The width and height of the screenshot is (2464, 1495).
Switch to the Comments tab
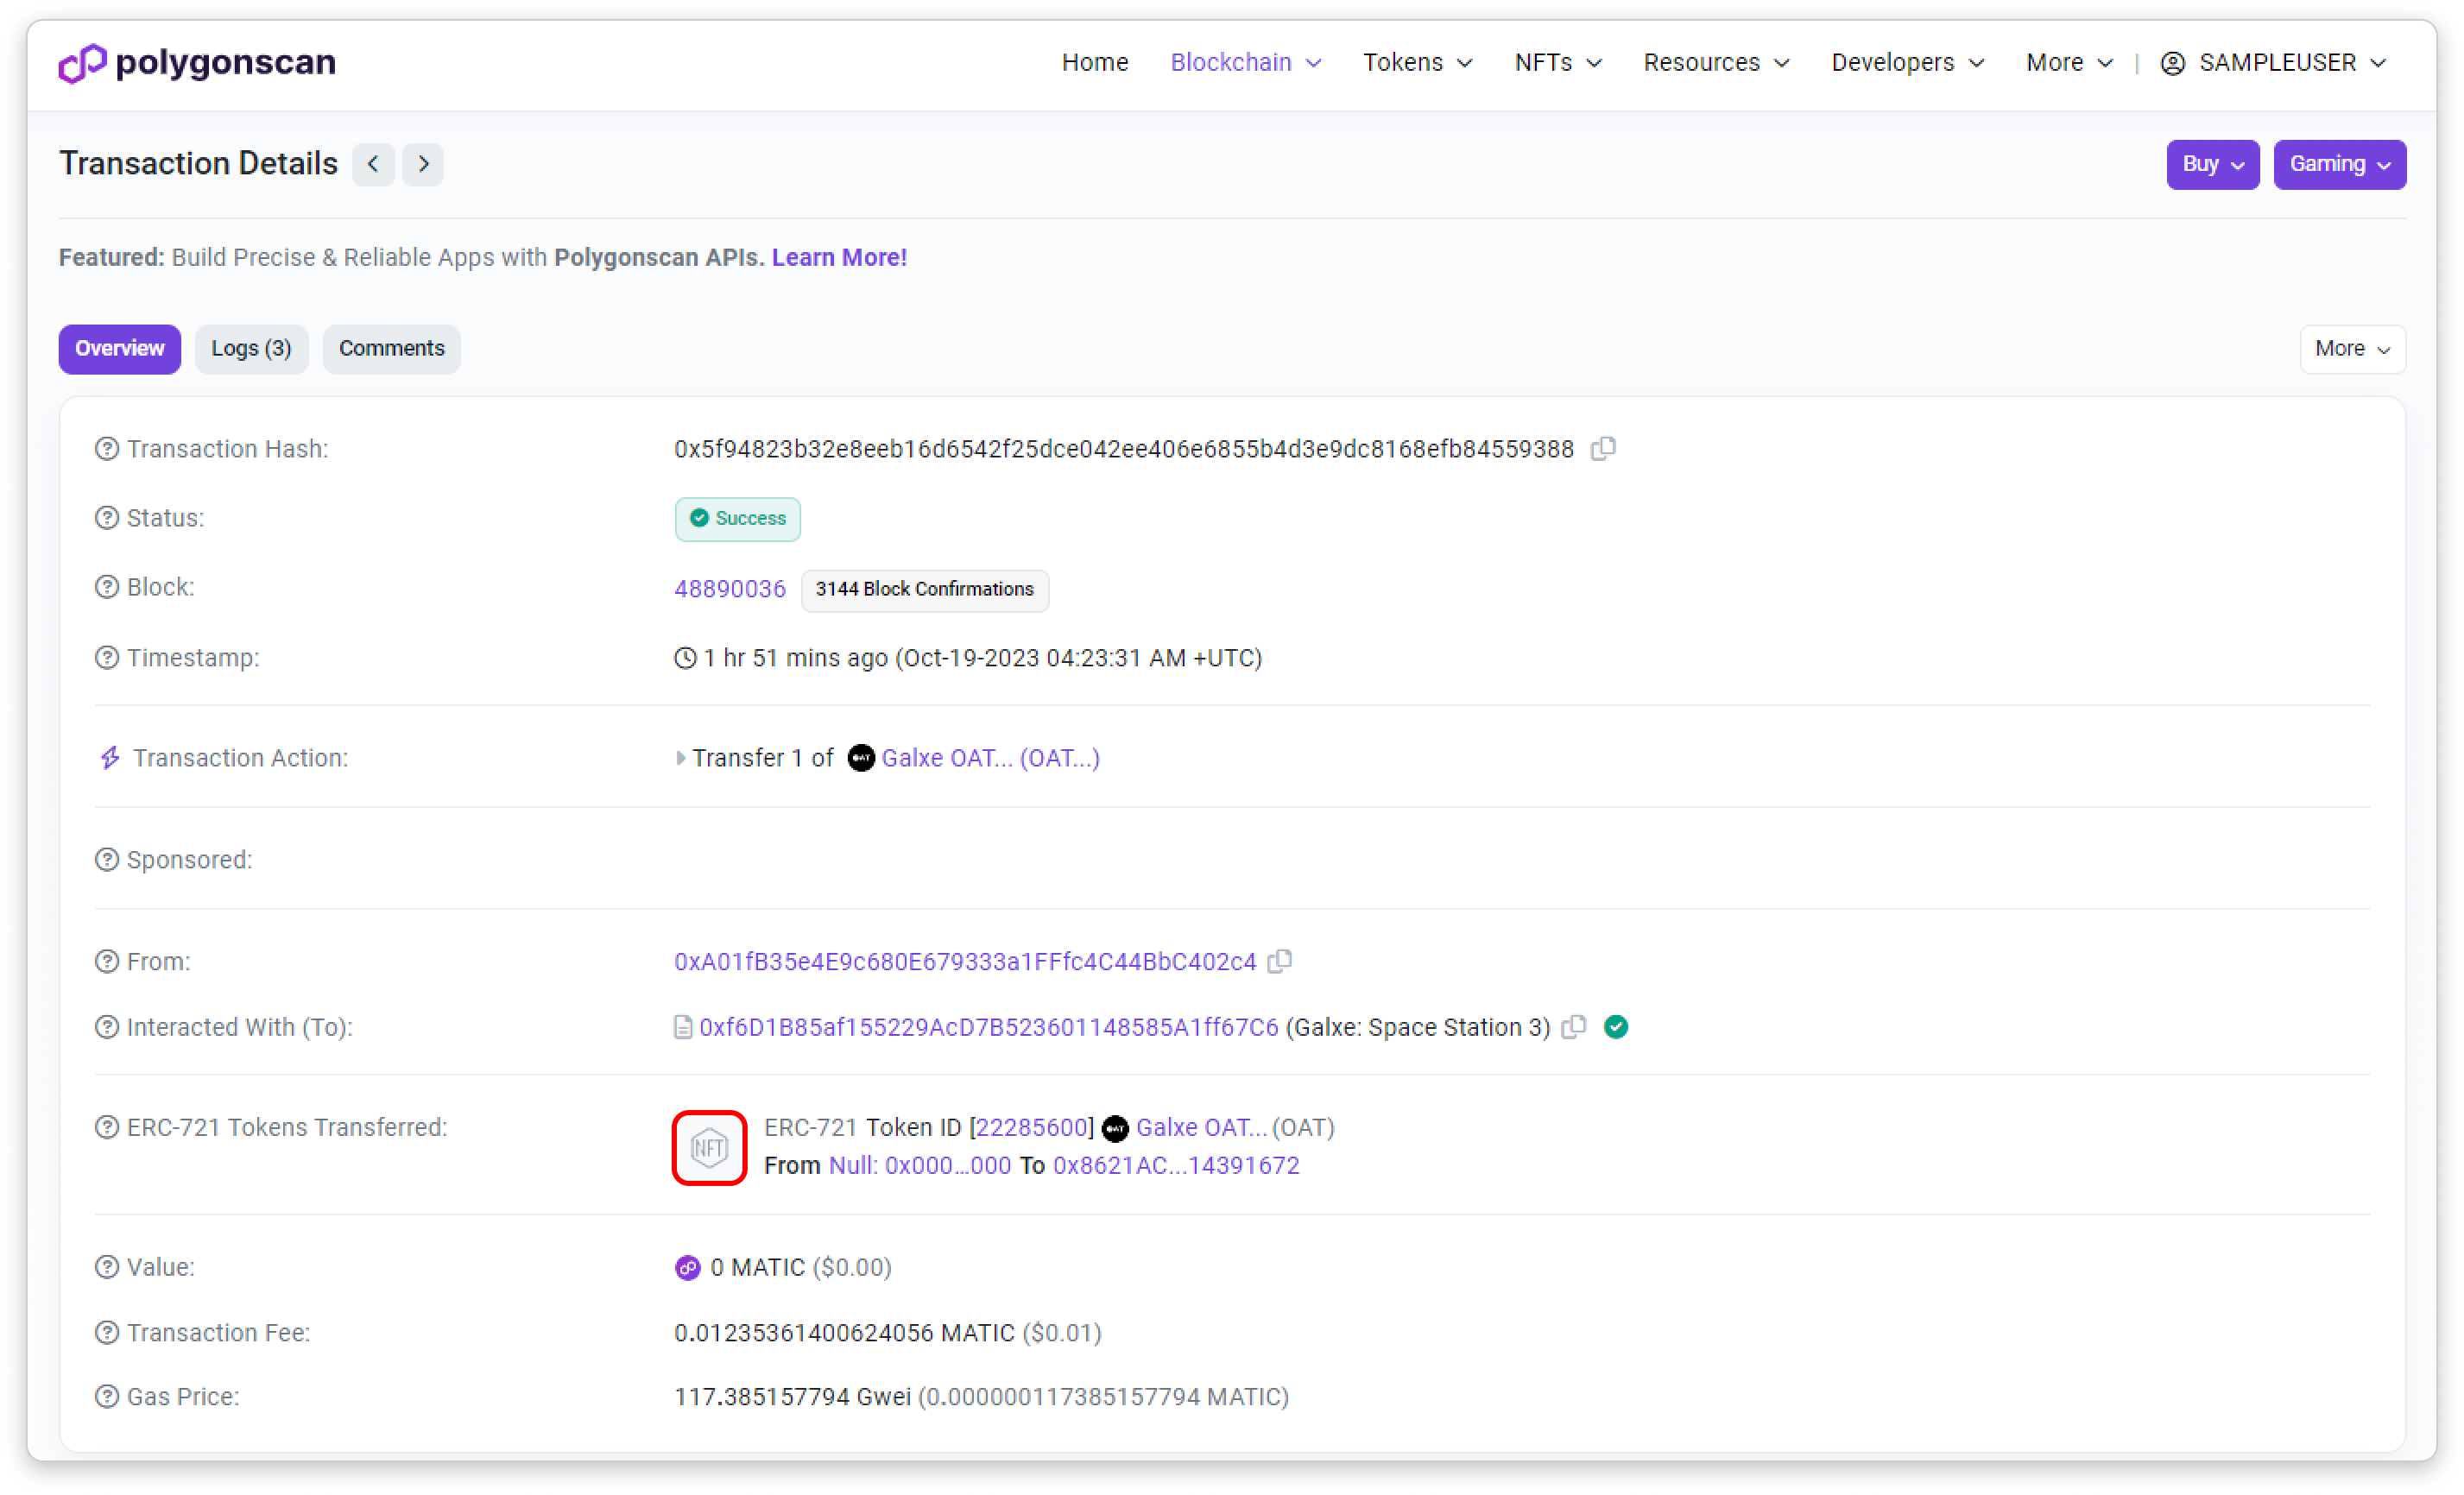click(x=391, y=349)
